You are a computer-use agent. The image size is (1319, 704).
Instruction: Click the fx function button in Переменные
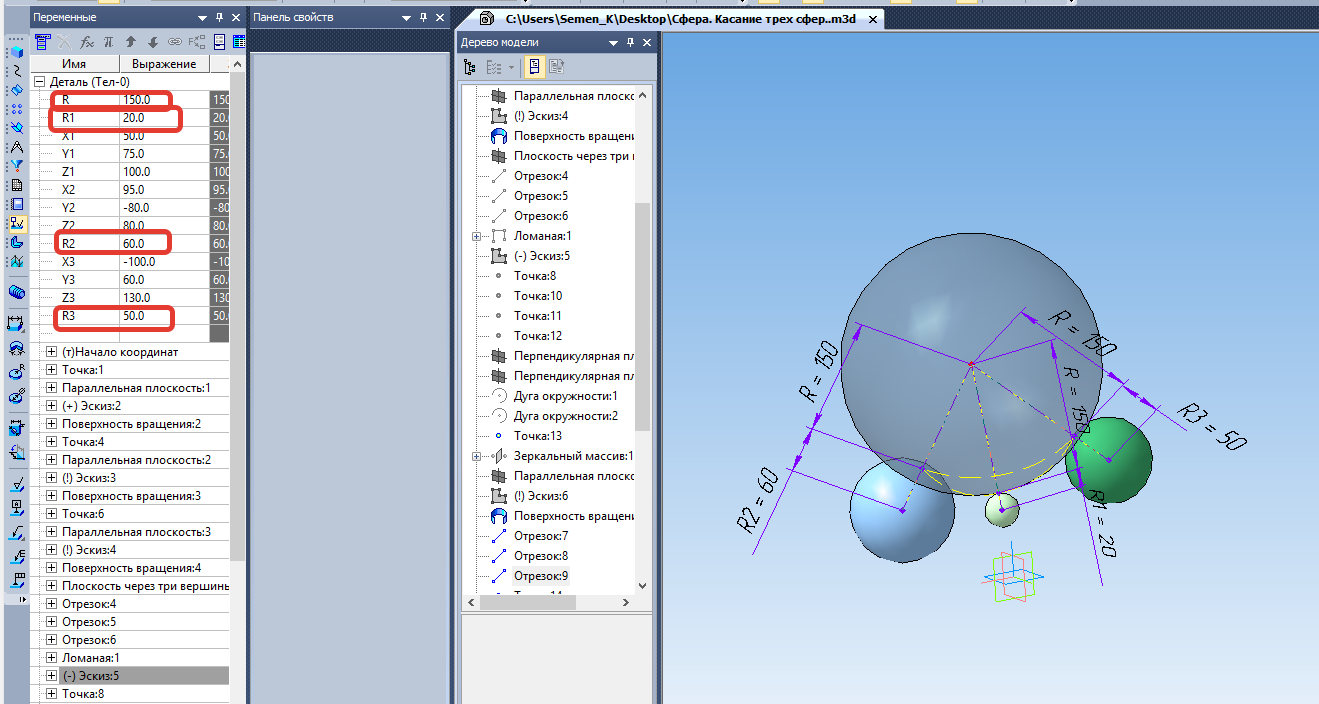(x=87, y=42)
